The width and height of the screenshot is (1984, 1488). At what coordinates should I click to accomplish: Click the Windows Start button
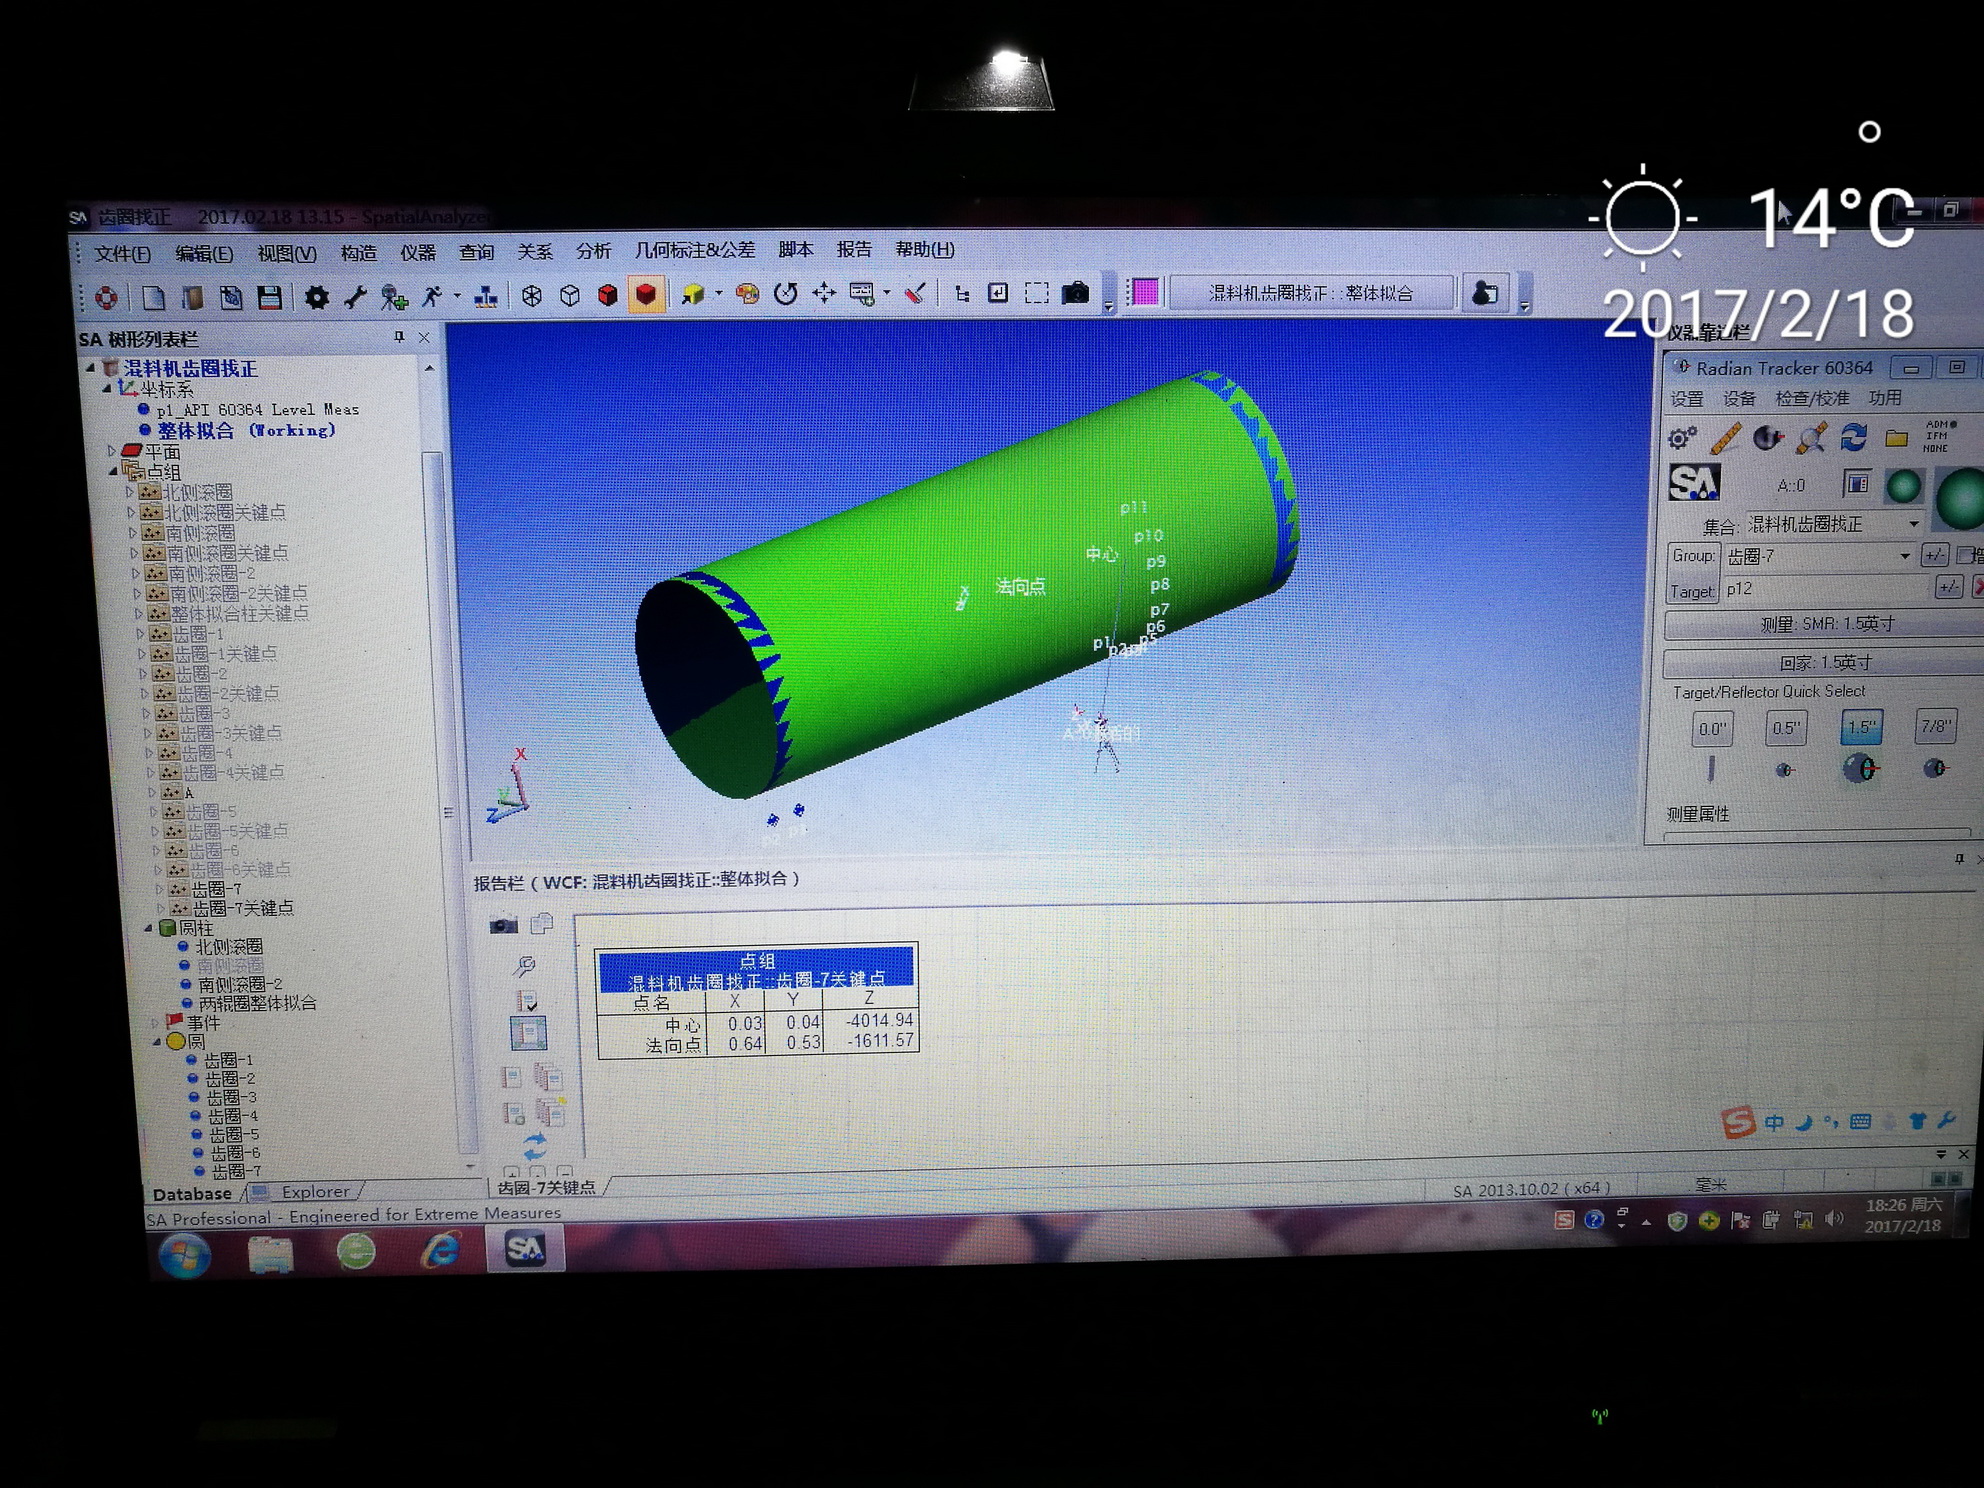click(x=185, y=1254)
